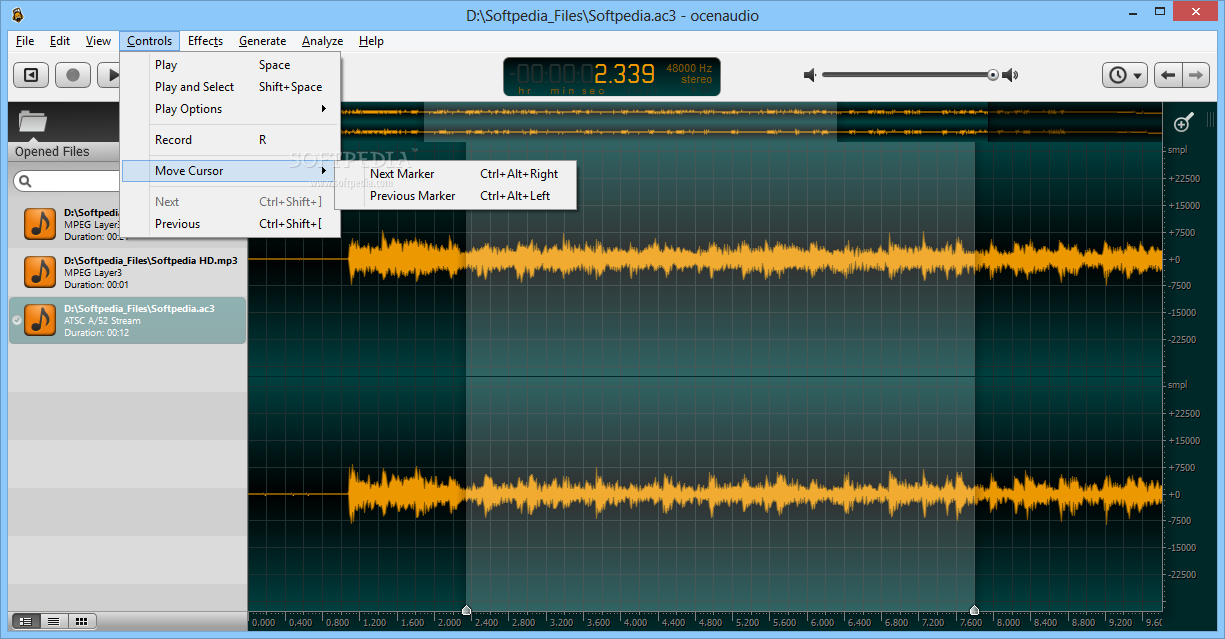This screenshot has height=639, width=1225.
Task: Select the Softpedia.ac3 music icon
Action: (x=40, y=320)
